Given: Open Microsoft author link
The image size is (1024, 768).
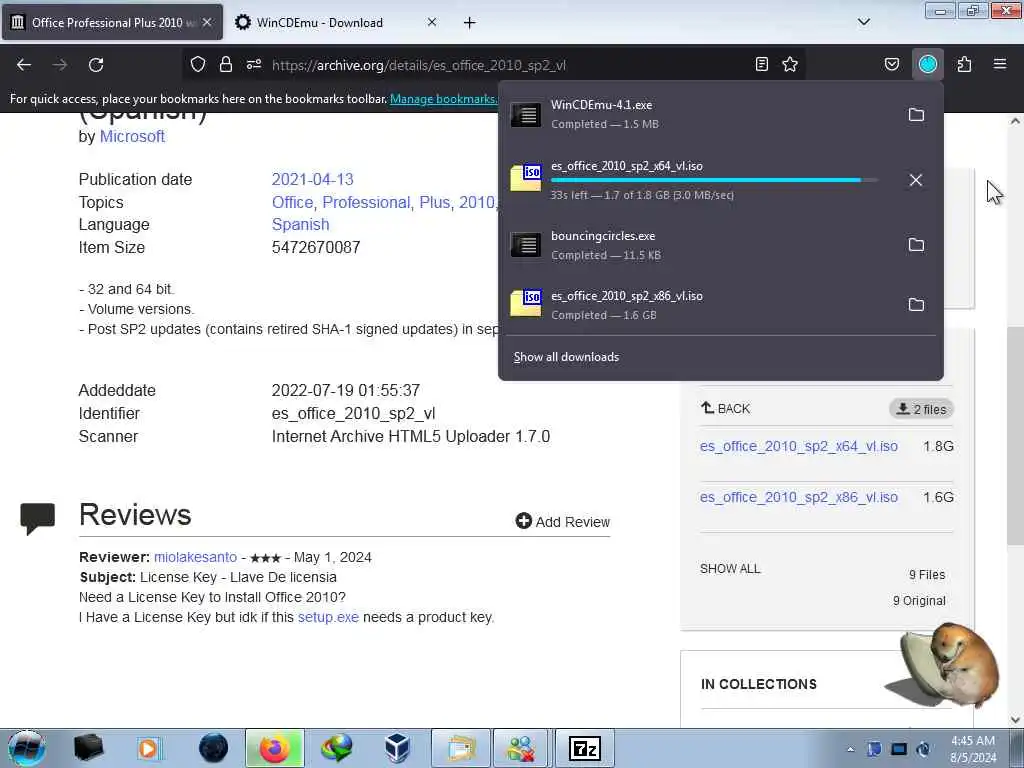Looking at the screenshot, I should click(x=132, y=136).
